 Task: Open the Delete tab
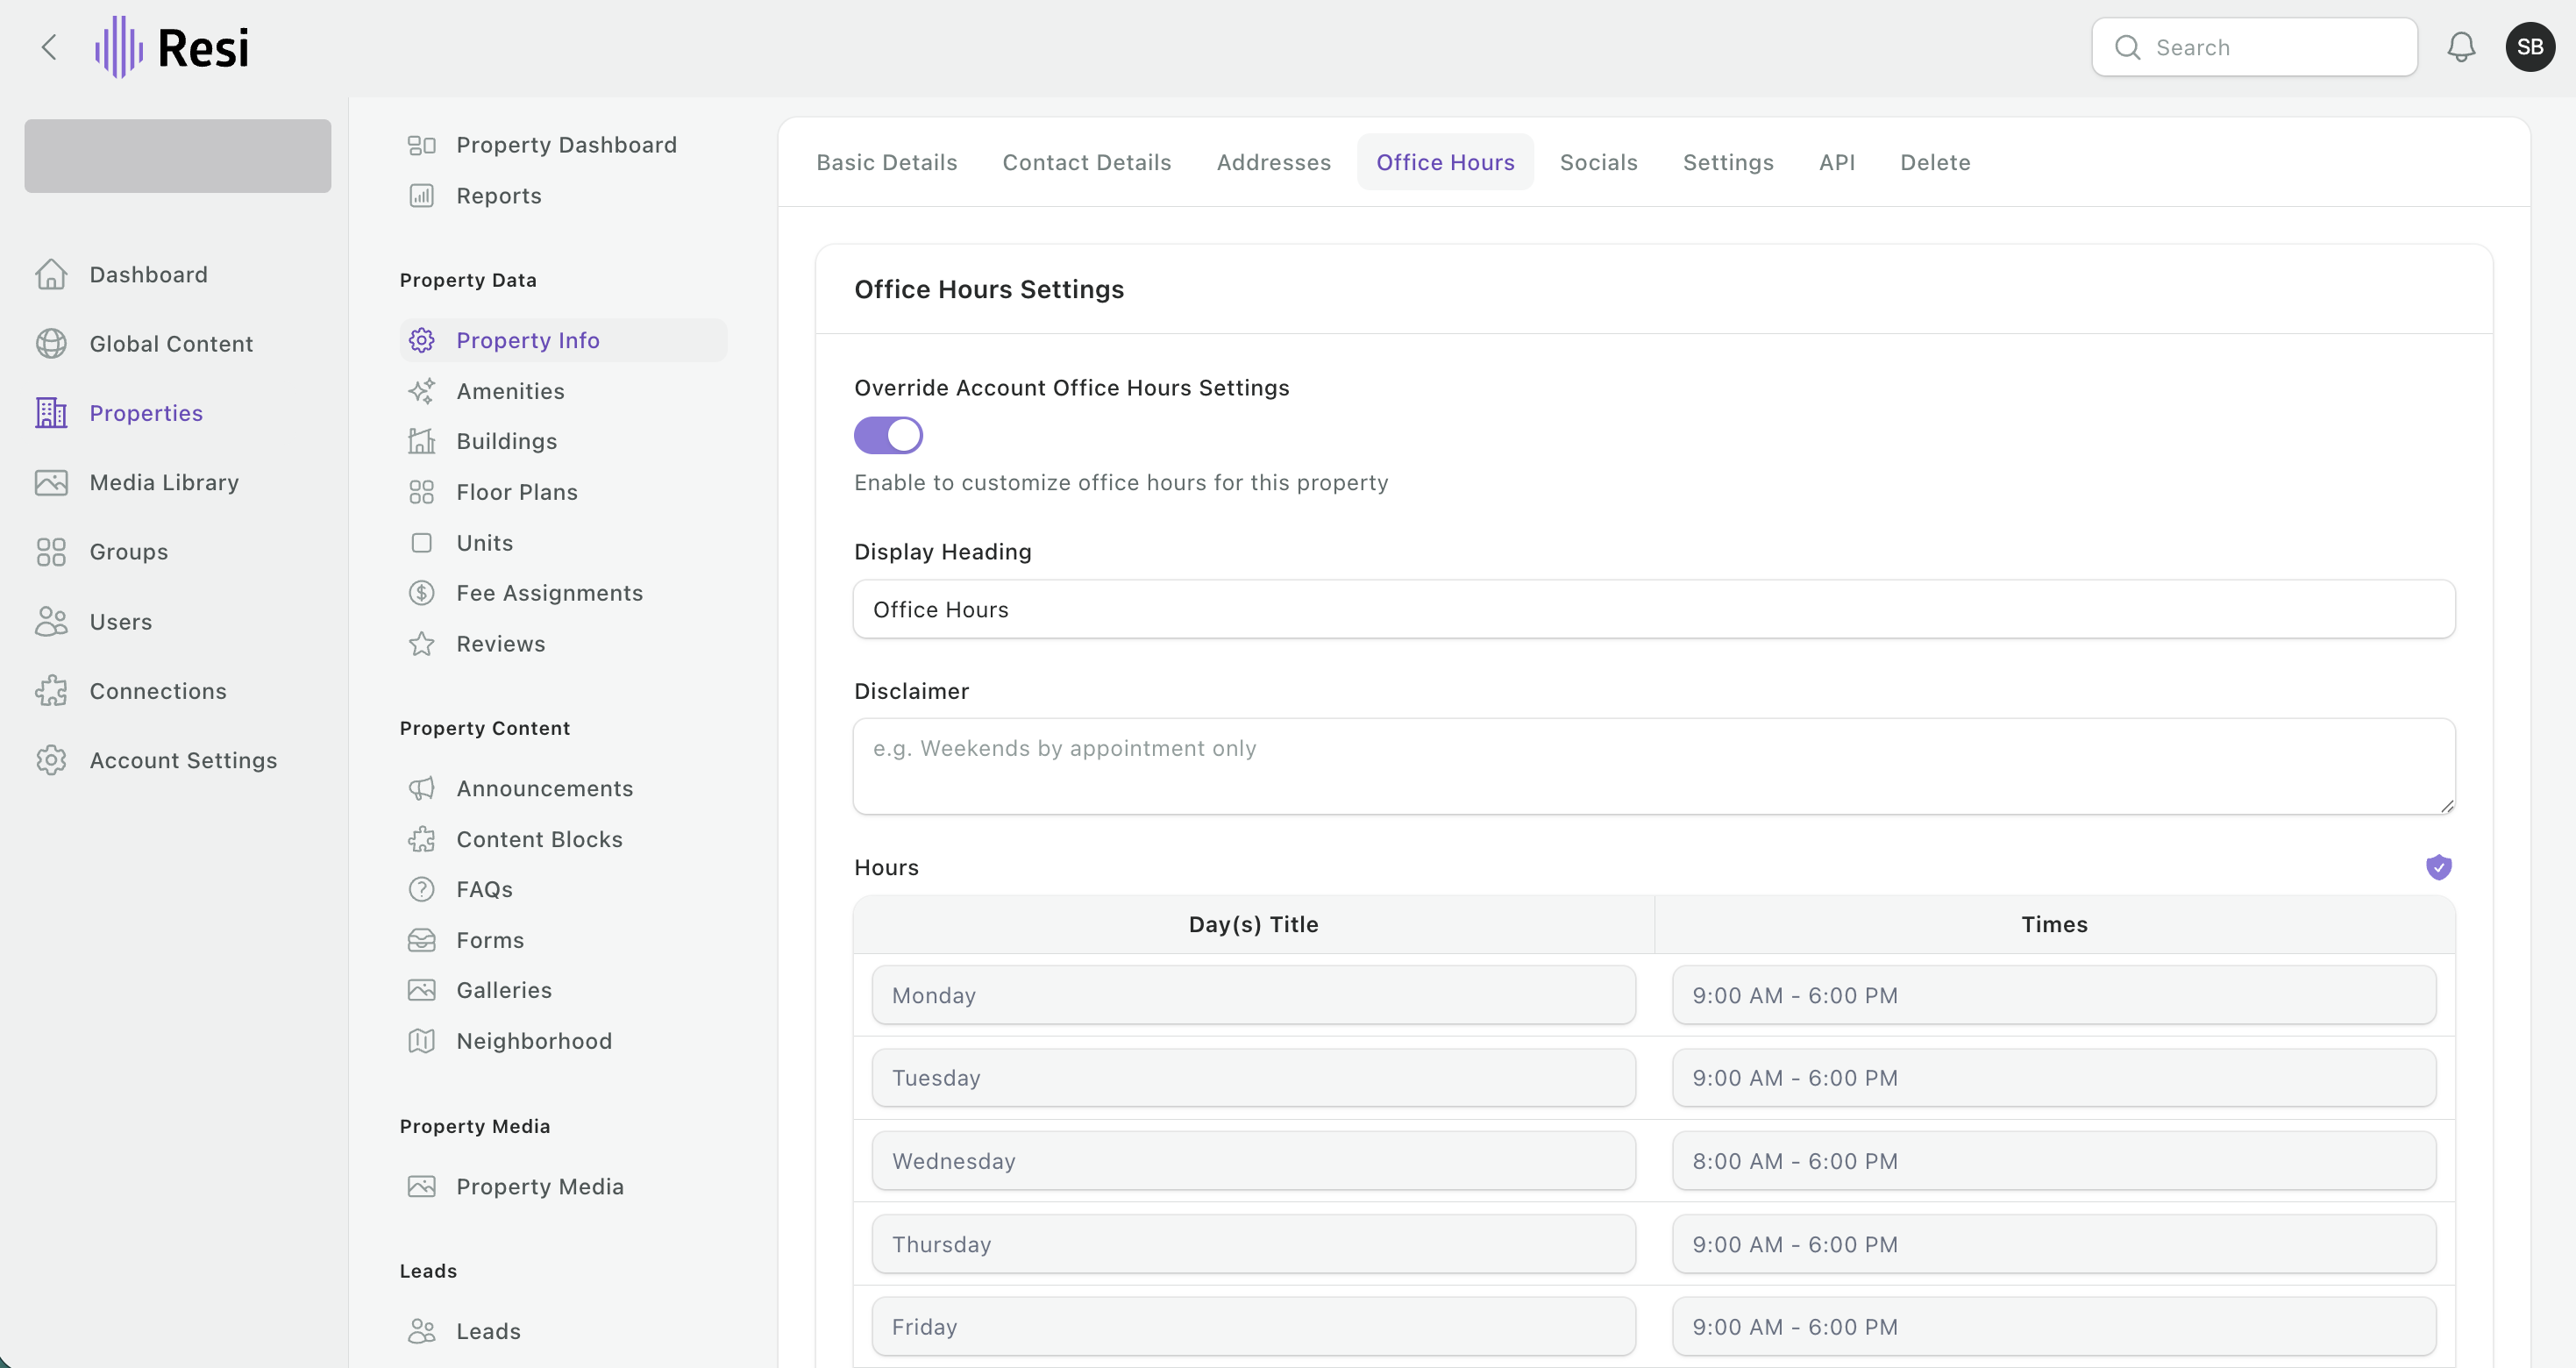[1935, 162]
